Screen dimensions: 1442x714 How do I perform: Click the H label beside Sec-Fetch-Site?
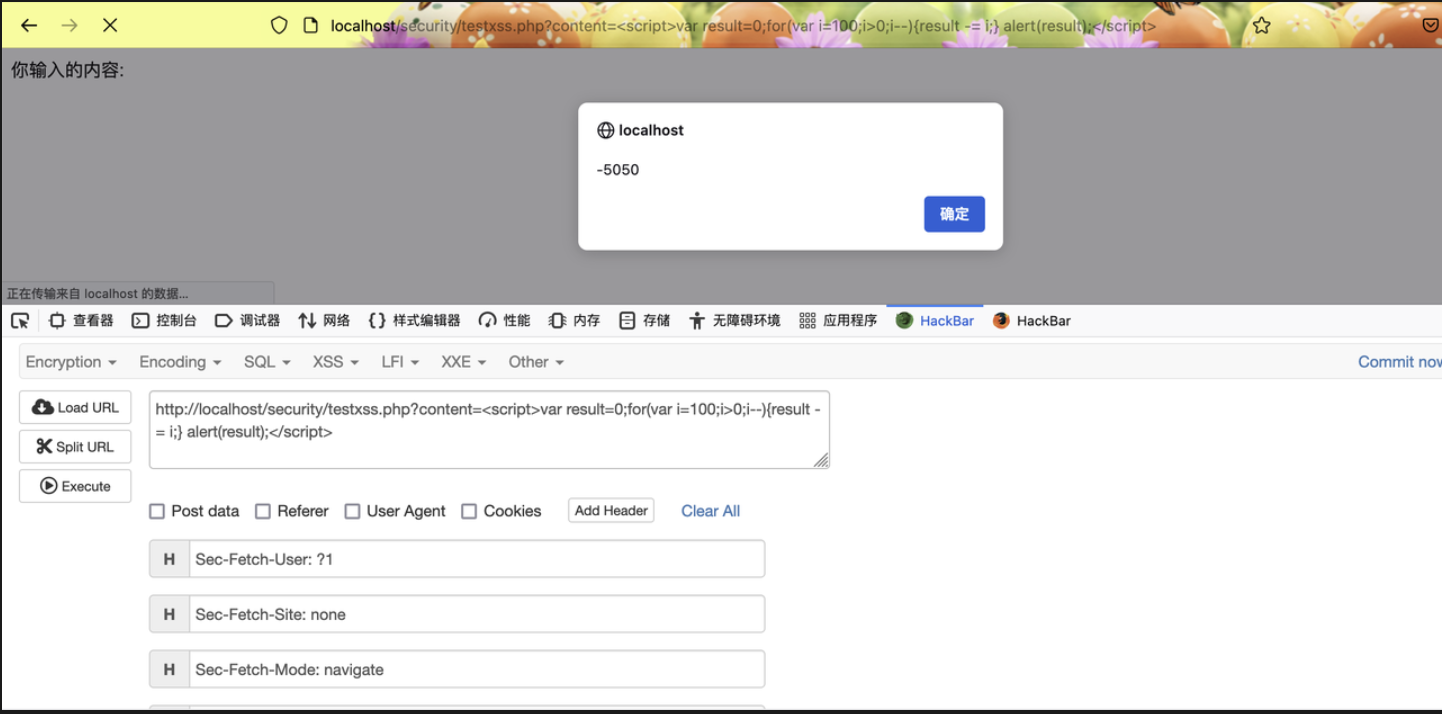click(169, 614)
